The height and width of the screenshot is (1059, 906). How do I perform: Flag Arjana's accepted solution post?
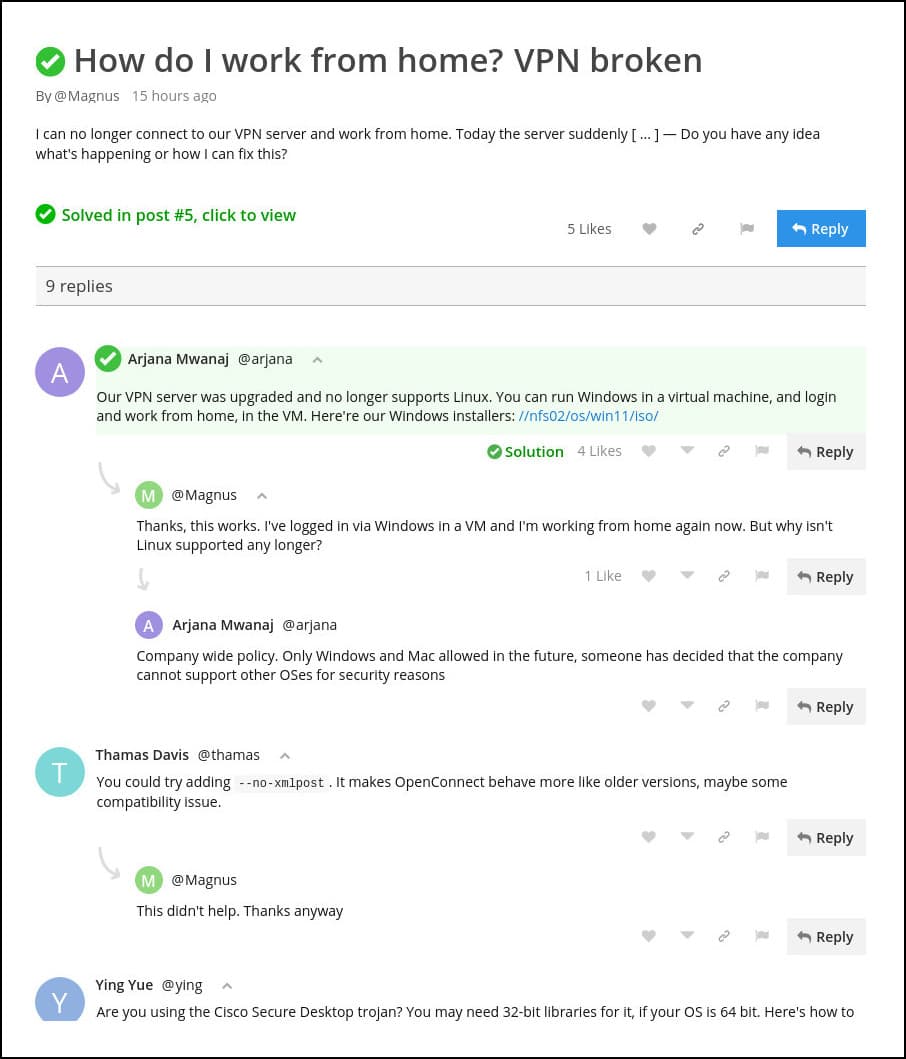click(x=761, y=452)
